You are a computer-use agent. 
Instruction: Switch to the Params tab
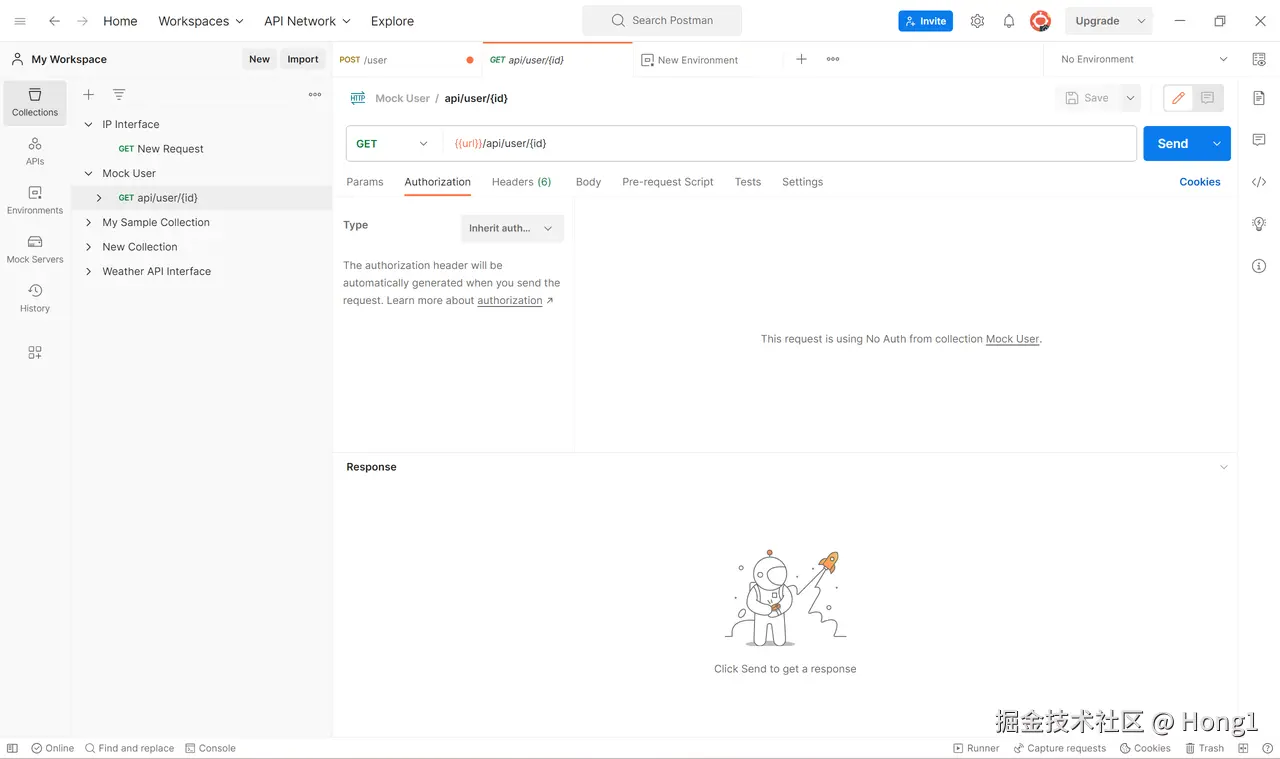click(365, 182)
